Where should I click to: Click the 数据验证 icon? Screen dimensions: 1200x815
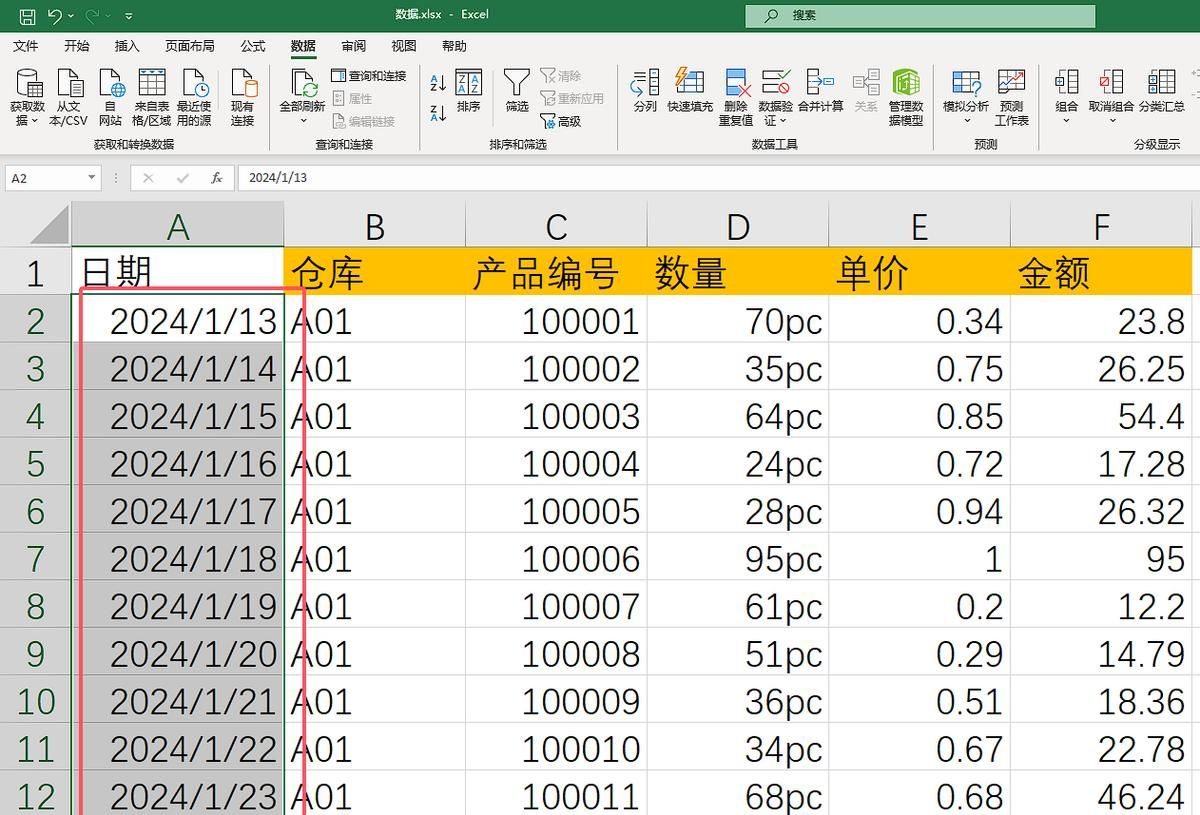(775, 84)
